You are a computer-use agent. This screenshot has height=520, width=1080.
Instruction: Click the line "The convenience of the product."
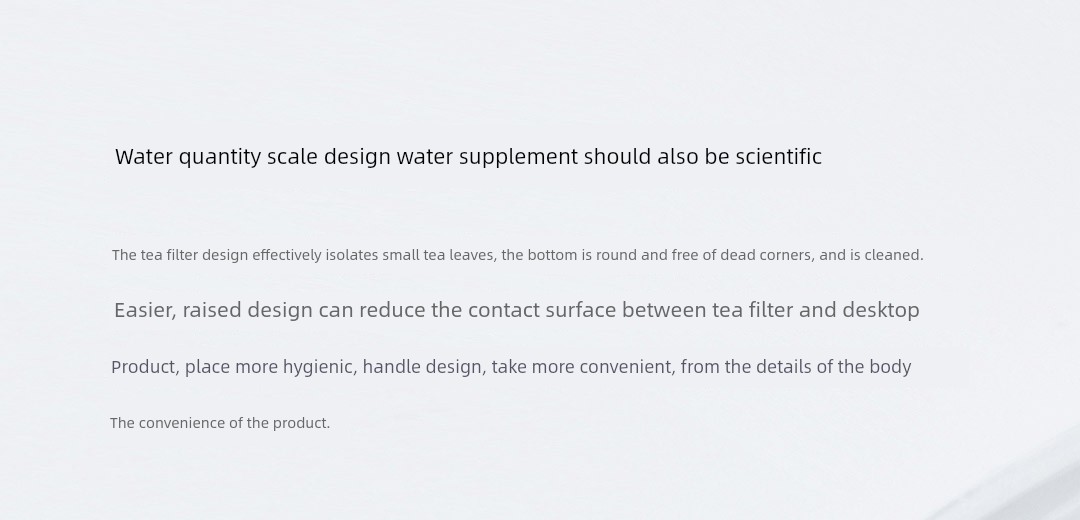tap(220, 423)
